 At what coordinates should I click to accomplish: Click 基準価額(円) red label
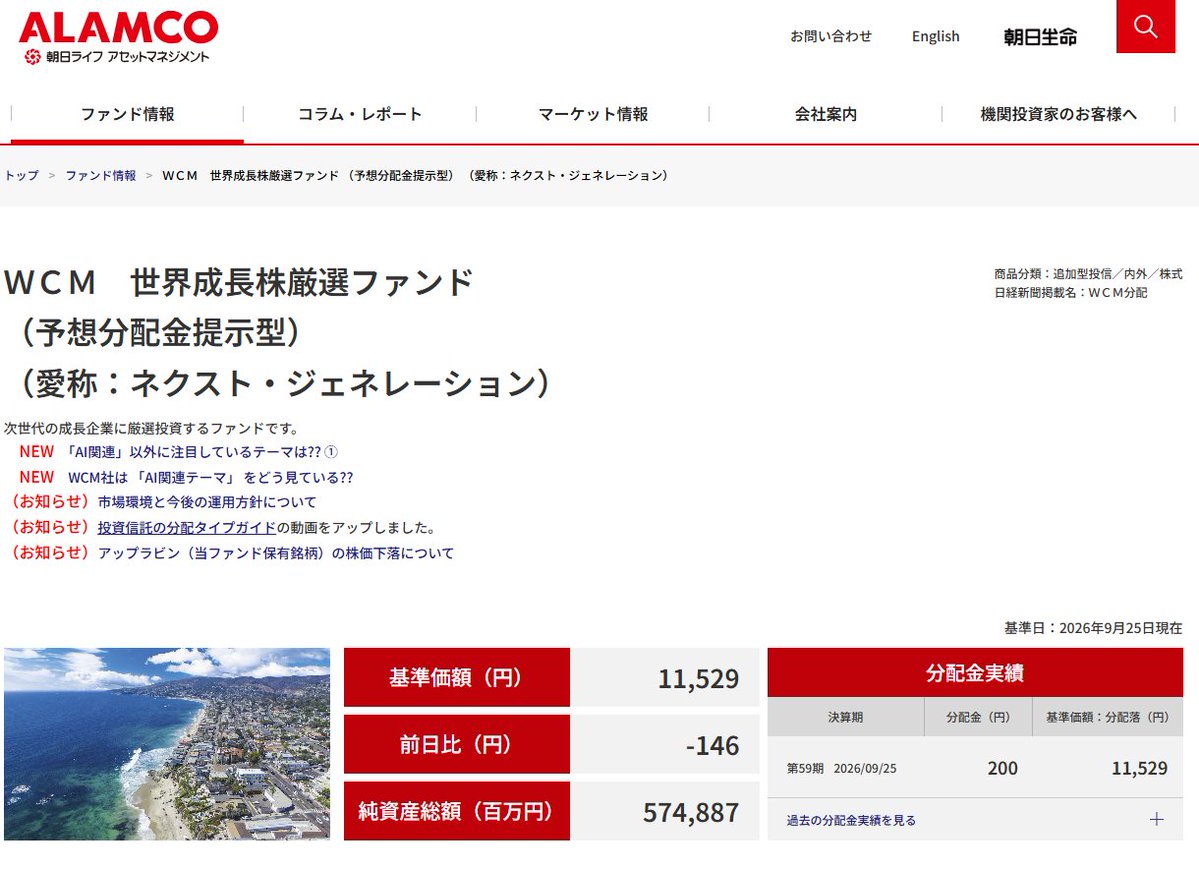457,677
